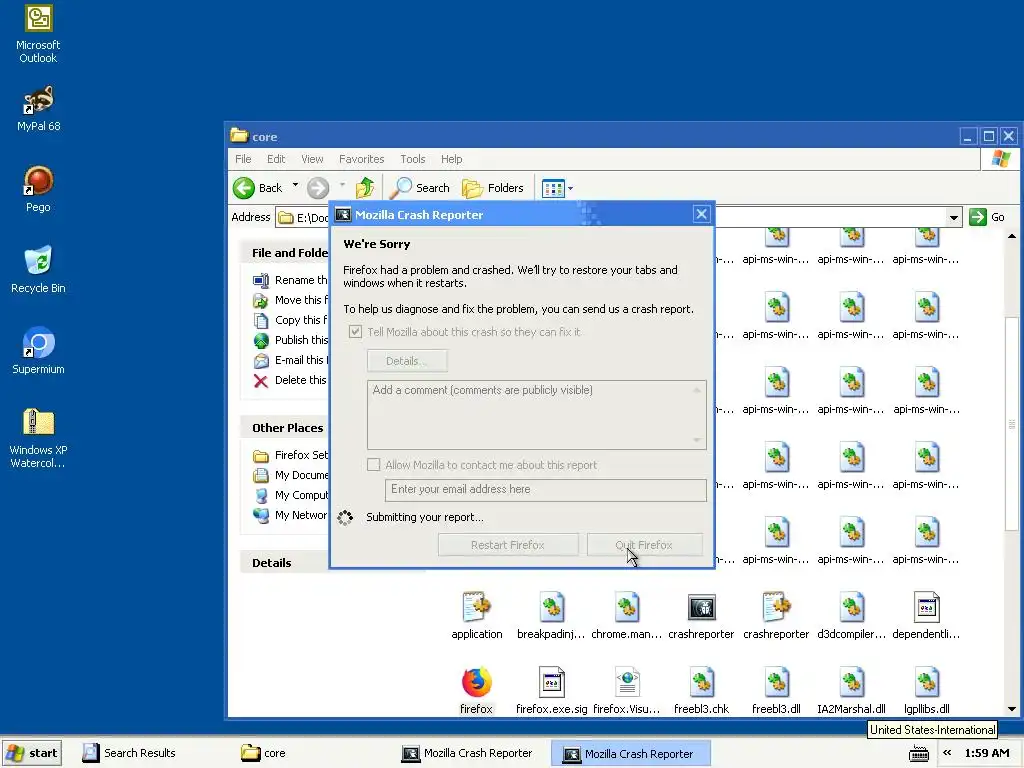Image resolution: width=1024 pixels, height=768 pixels.
Task: Open Search in the Explorer toolbar
Action: (x=420, y=188)
